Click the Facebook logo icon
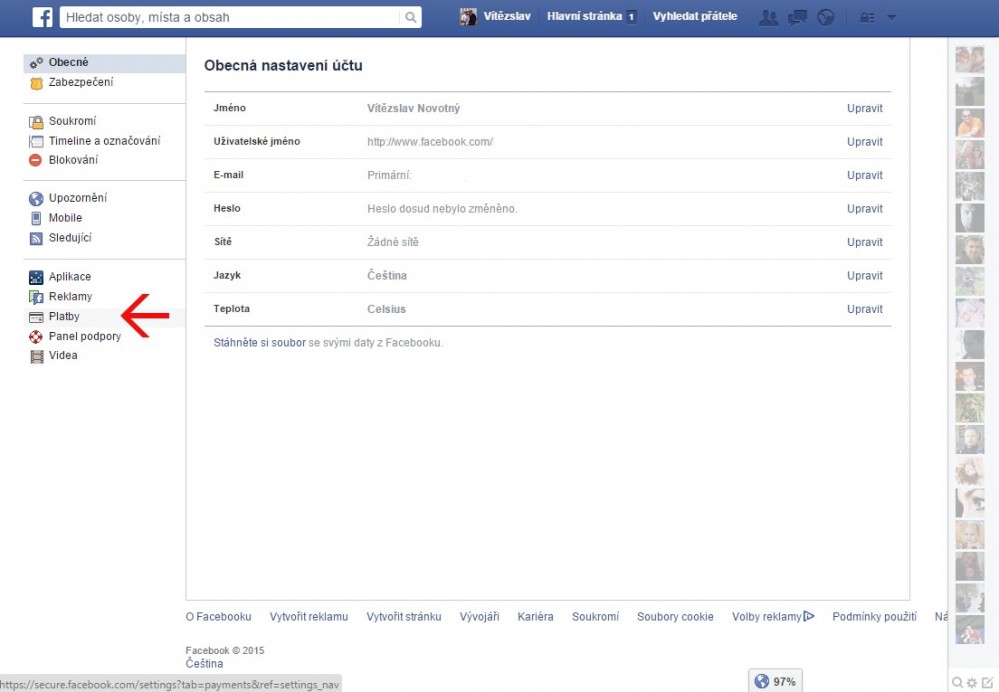The width and height of the screenshot is (999, 692). coord(42,17)
